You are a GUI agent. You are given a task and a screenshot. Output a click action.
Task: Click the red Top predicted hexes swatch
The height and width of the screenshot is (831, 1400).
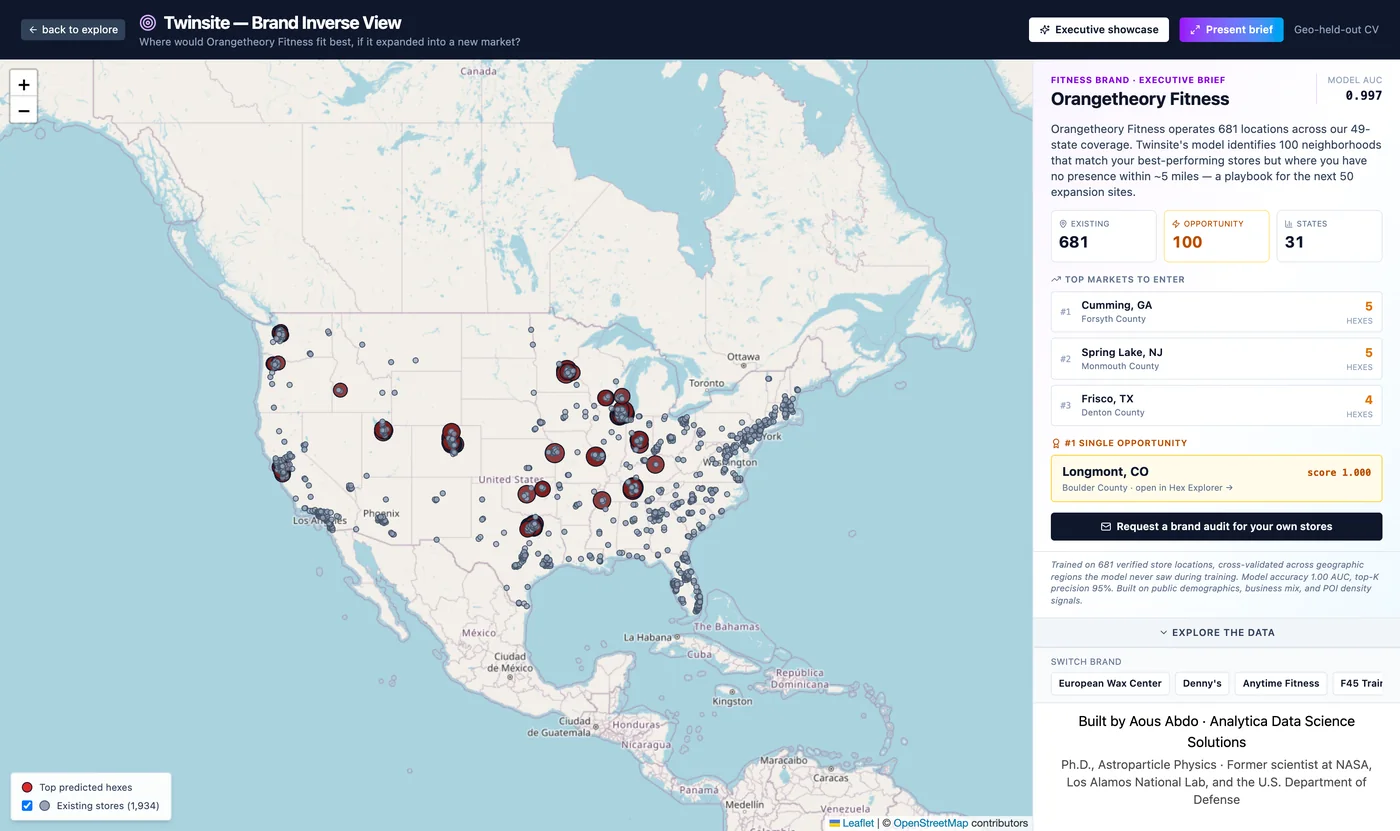point(27,788)
